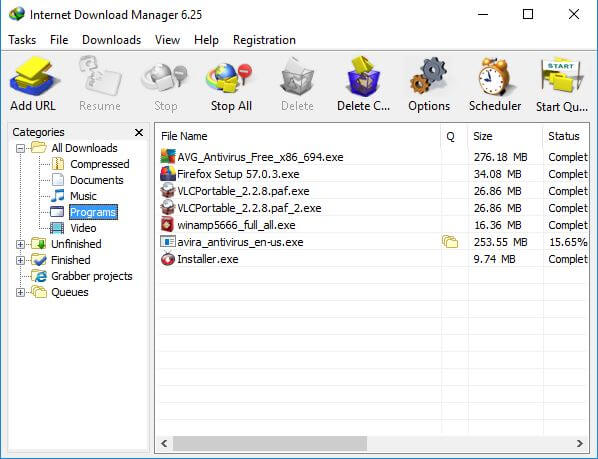Click the 9.74 MB size cell
This screenshot has width=598, height=459.
tap(494, 259)
